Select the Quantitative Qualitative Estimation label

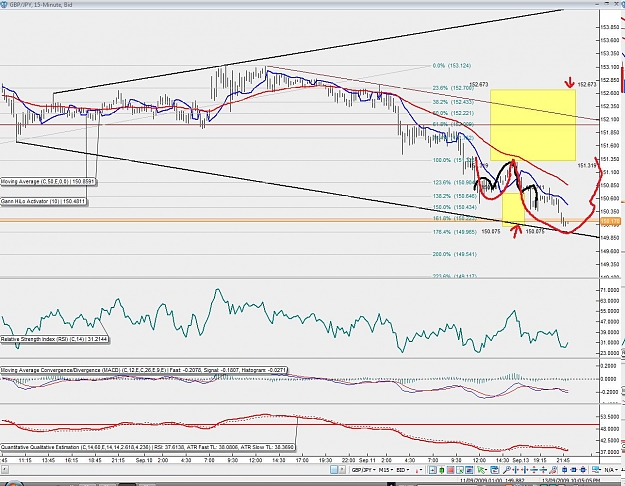tap(147, 447)
